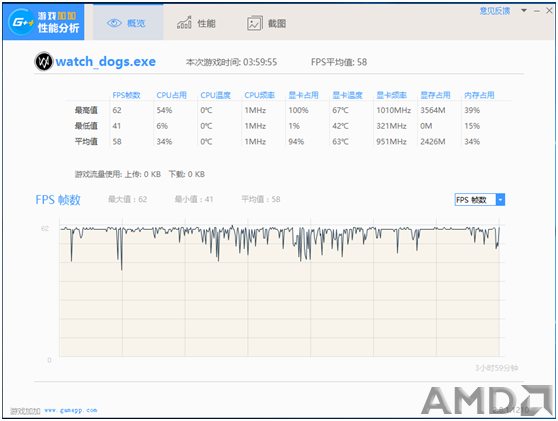Click the max CPU usage 54% cell
The height and width of the screenshot is (421, 558).
tap(164, 110)
